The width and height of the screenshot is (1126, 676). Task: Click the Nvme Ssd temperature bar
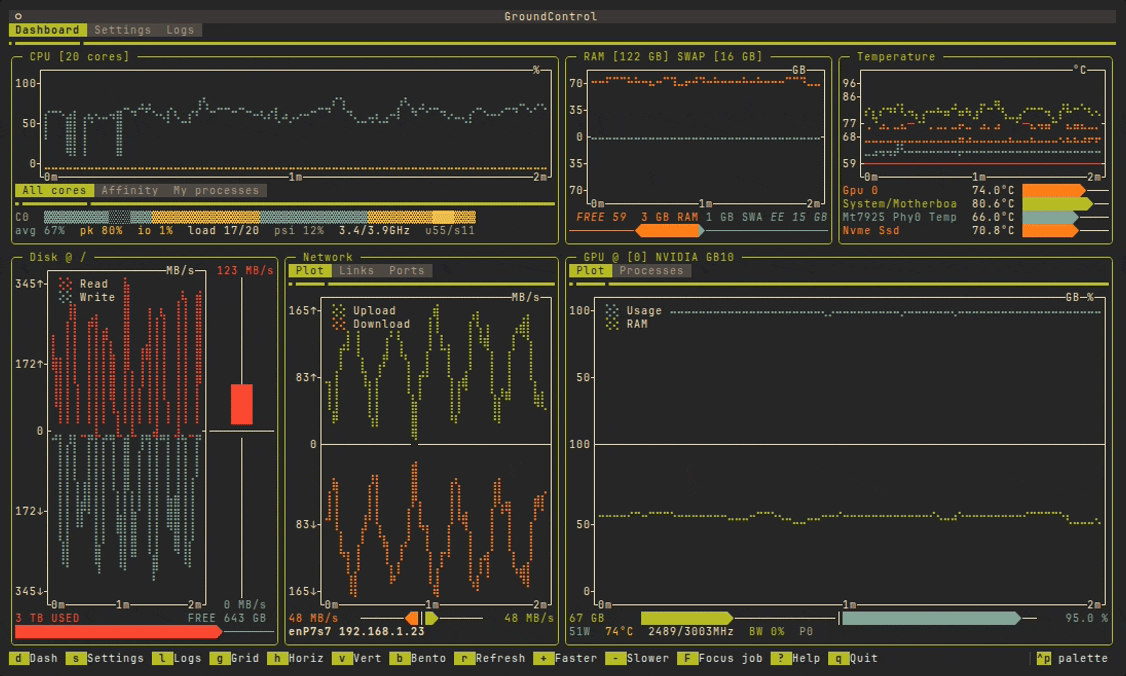click(1050, 231)
